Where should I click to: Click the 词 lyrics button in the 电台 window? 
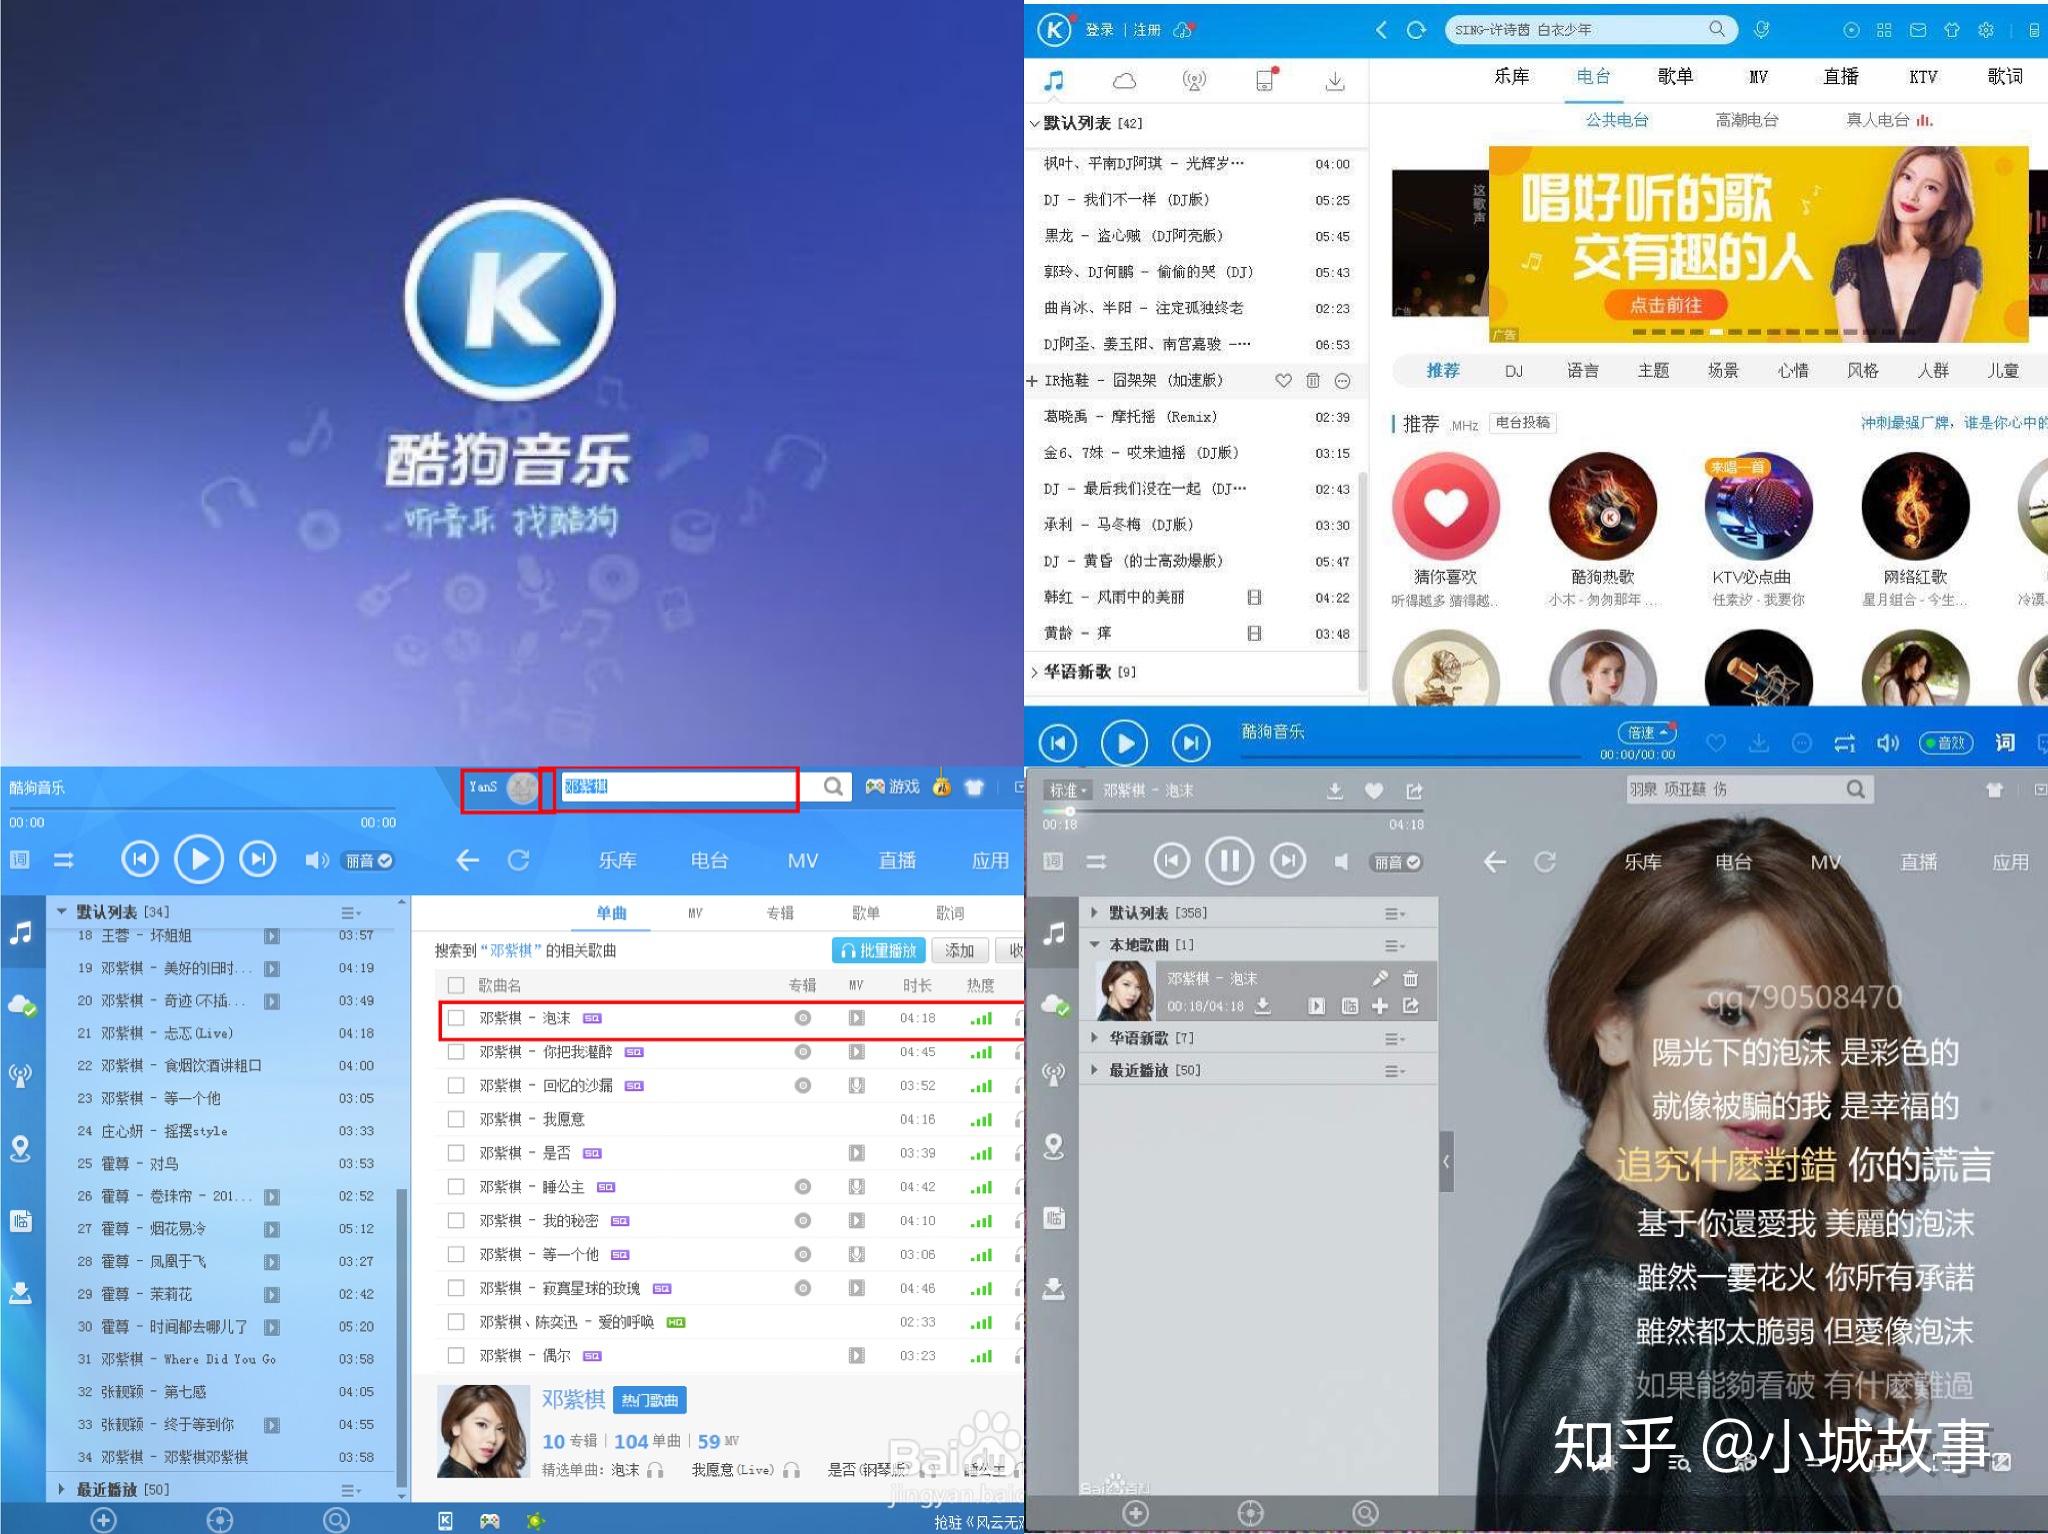click(2005, 742)
